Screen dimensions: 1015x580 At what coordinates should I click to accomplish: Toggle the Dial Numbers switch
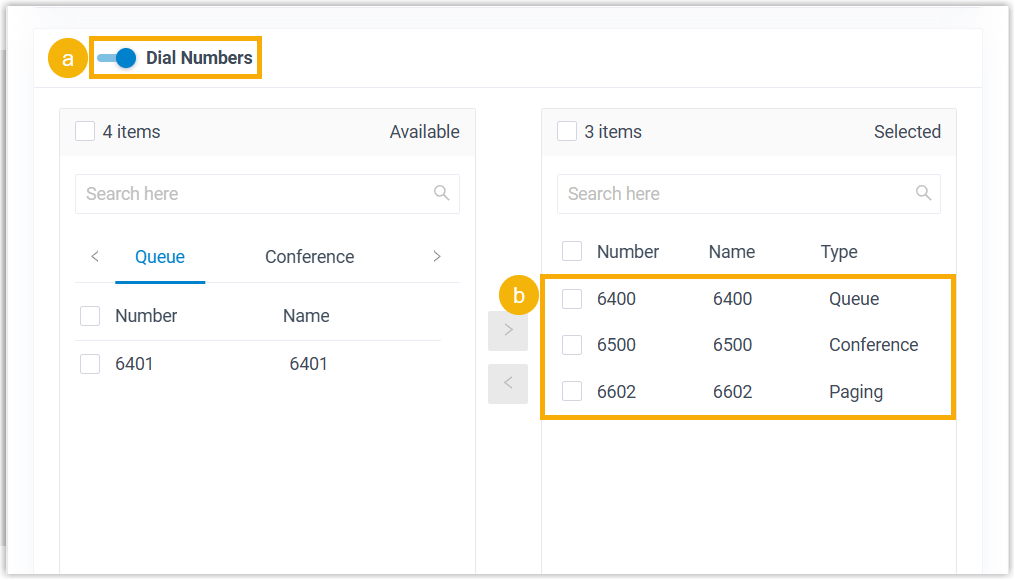pyautogui.click(x=116, y=58)
